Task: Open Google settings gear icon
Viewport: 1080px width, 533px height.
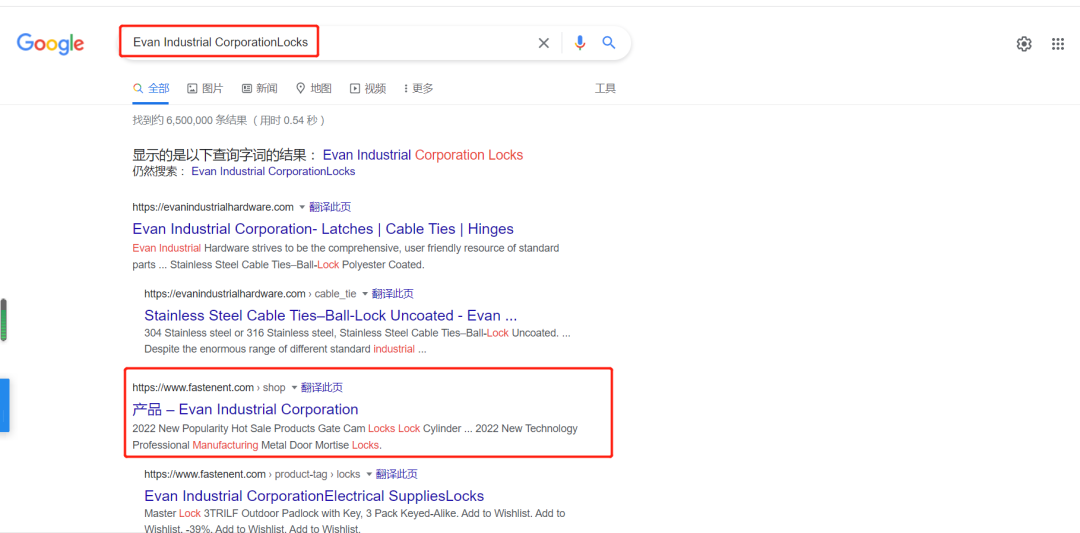Action: pos(1024,44)
